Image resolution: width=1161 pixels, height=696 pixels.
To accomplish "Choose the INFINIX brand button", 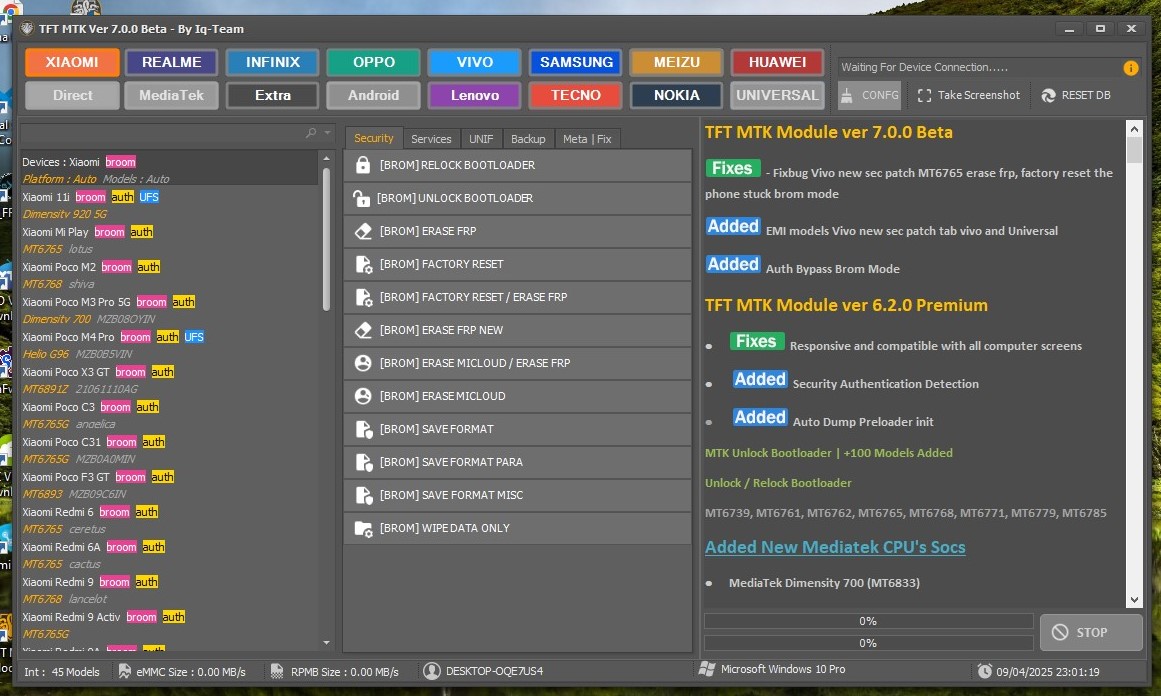I will pyautogui.click(x=272, y=62).
